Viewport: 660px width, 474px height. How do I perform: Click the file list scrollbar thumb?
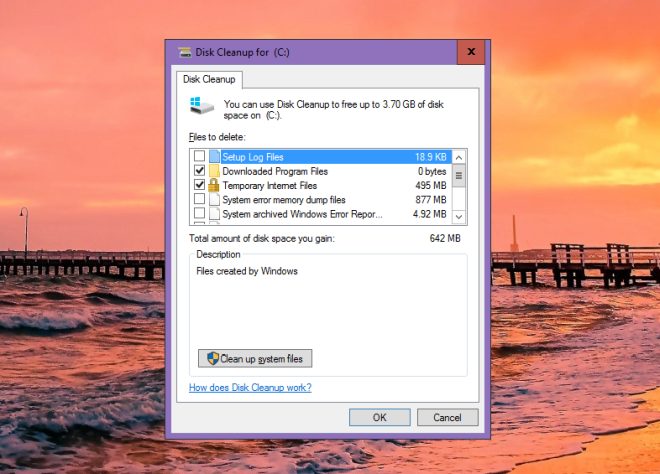pyautogui.click(x=459, y=176)
